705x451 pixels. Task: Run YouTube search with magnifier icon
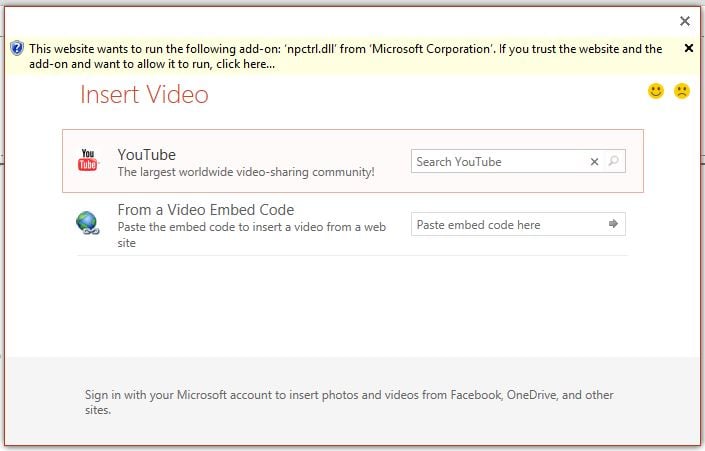click(613, 161)
